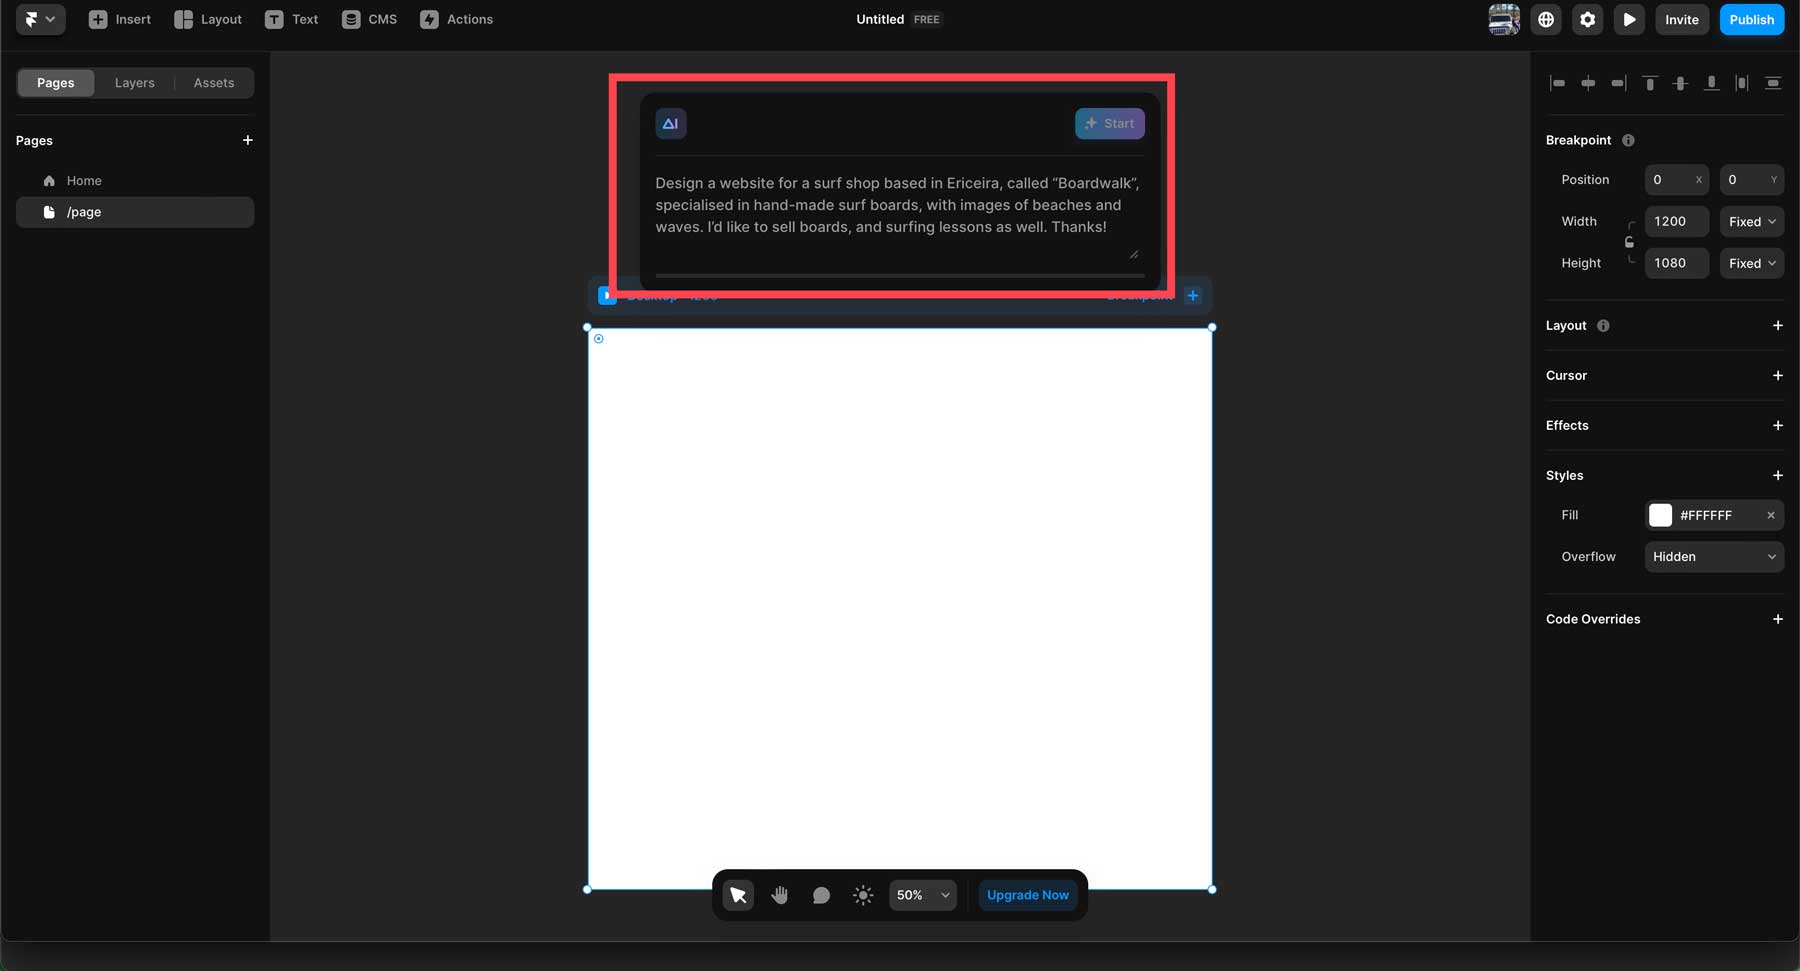Screen dimensions: 1800x971
Task: Open the zoom percentage dropdown
Action: tap(920, 895)
